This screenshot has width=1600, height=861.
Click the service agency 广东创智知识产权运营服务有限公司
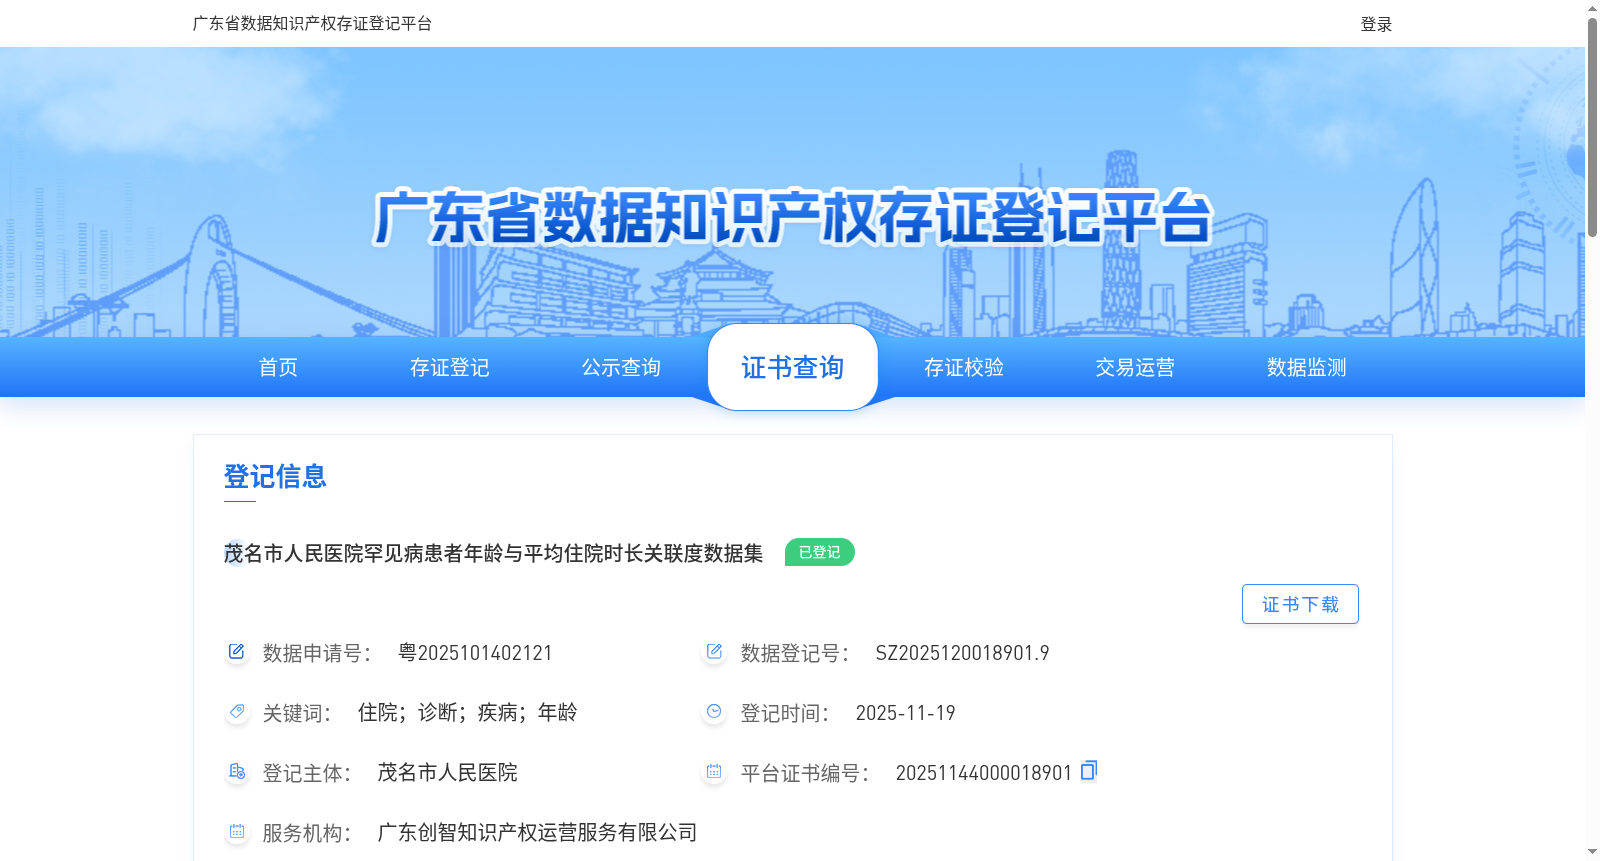point(537,832)
